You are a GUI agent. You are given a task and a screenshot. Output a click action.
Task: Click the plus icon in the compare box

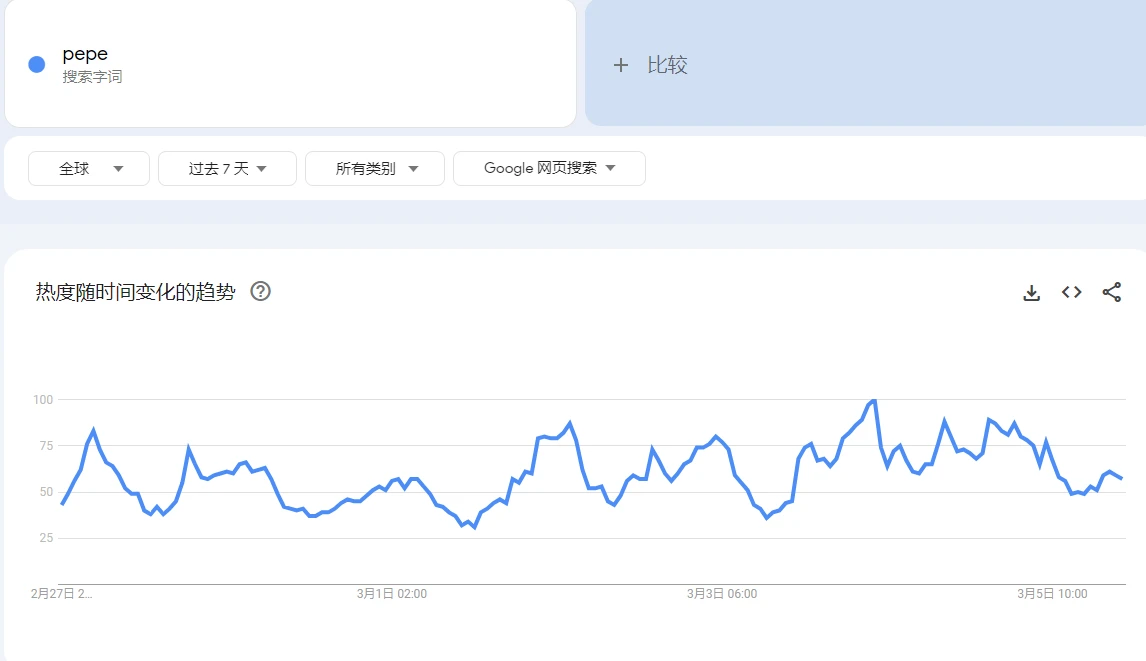(620, 64)
